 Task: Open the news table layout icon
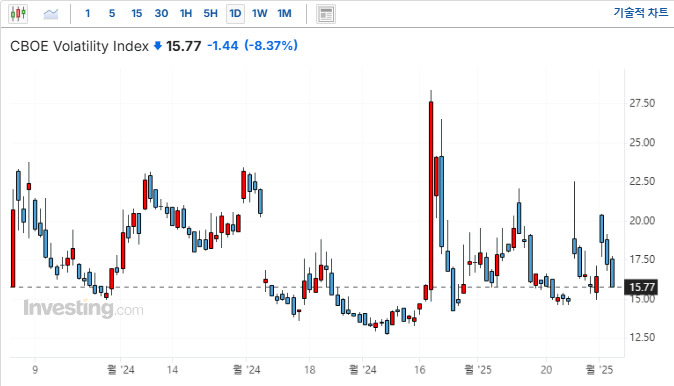coord(326,14)
